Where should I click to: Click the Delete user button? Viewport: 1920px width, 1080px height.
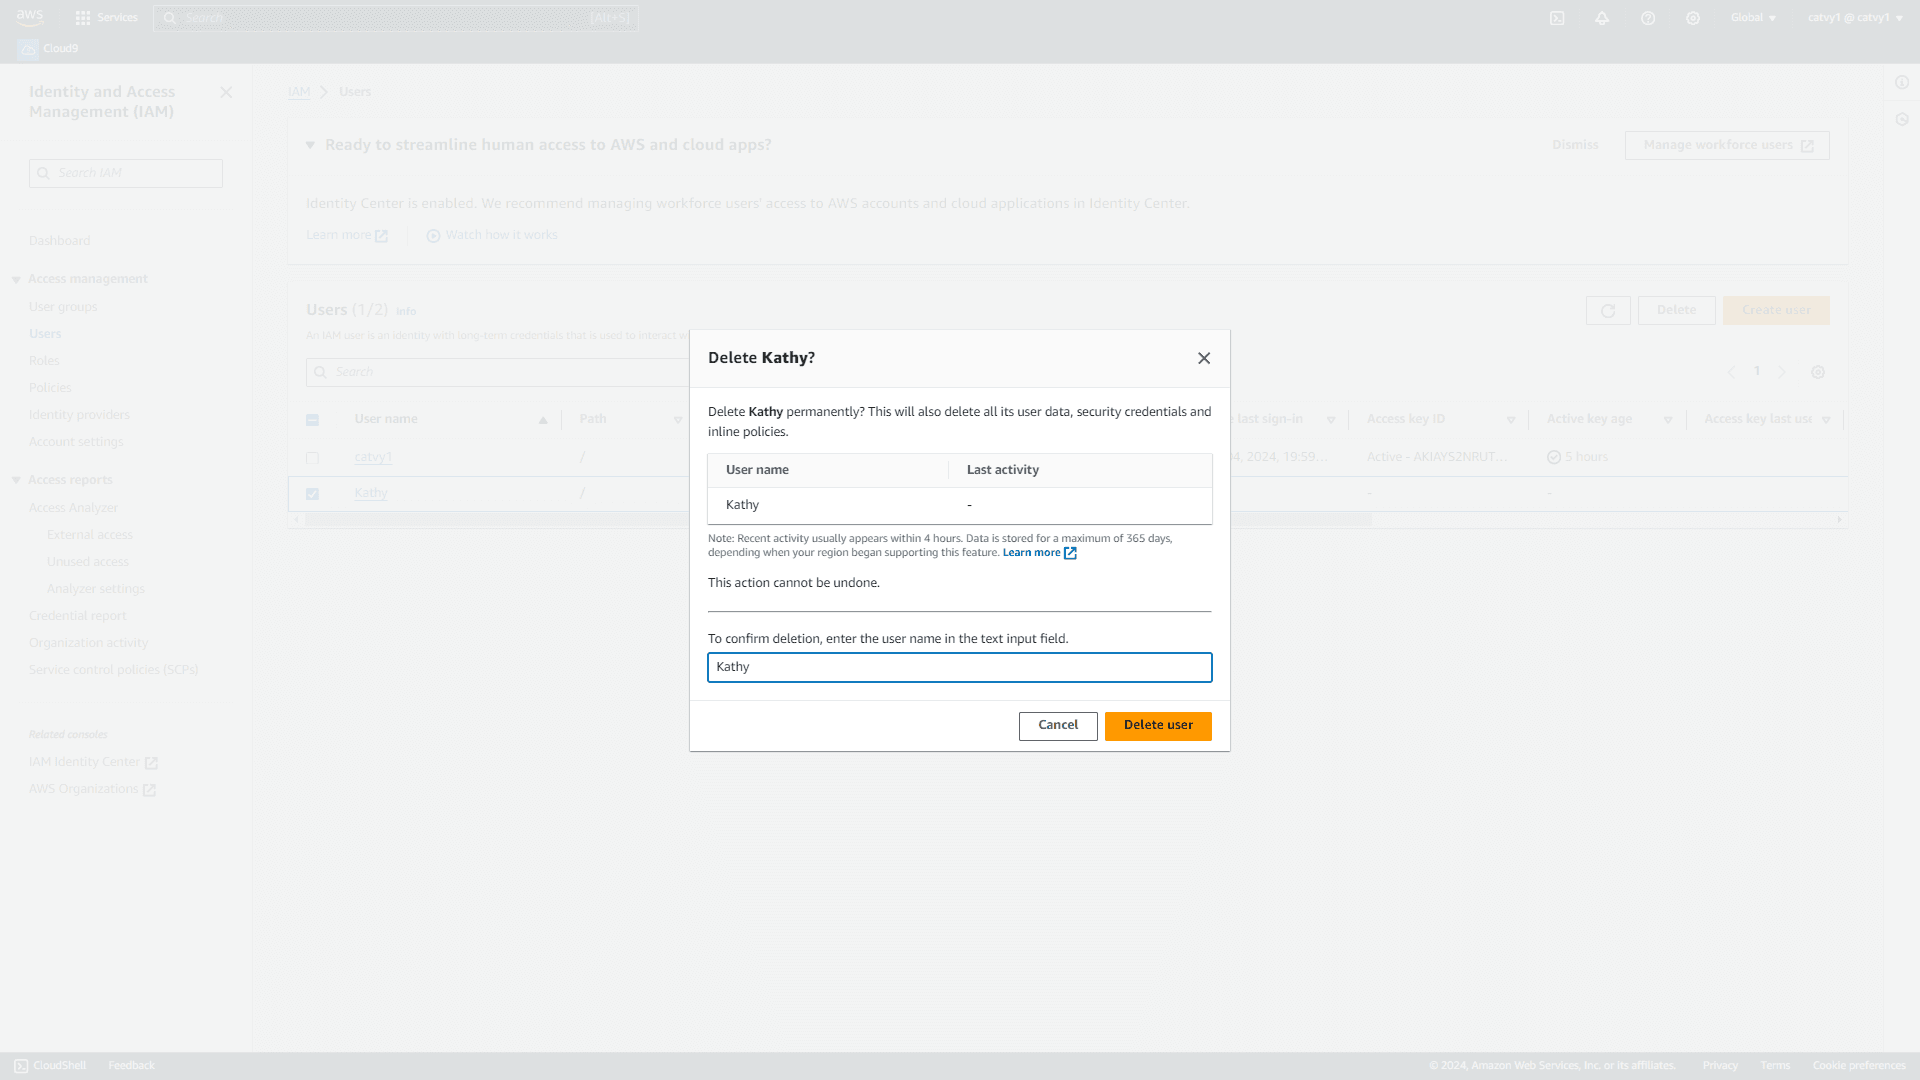[1158, 726]
